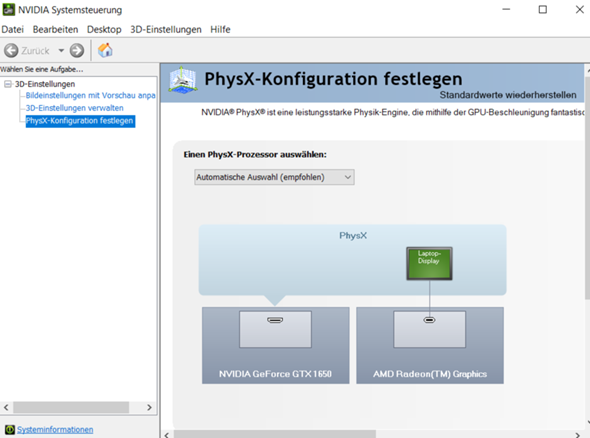The width and height of the screenshot is (590, 438).
Task: Open the Hilfe menu
Action: [220, 29]
